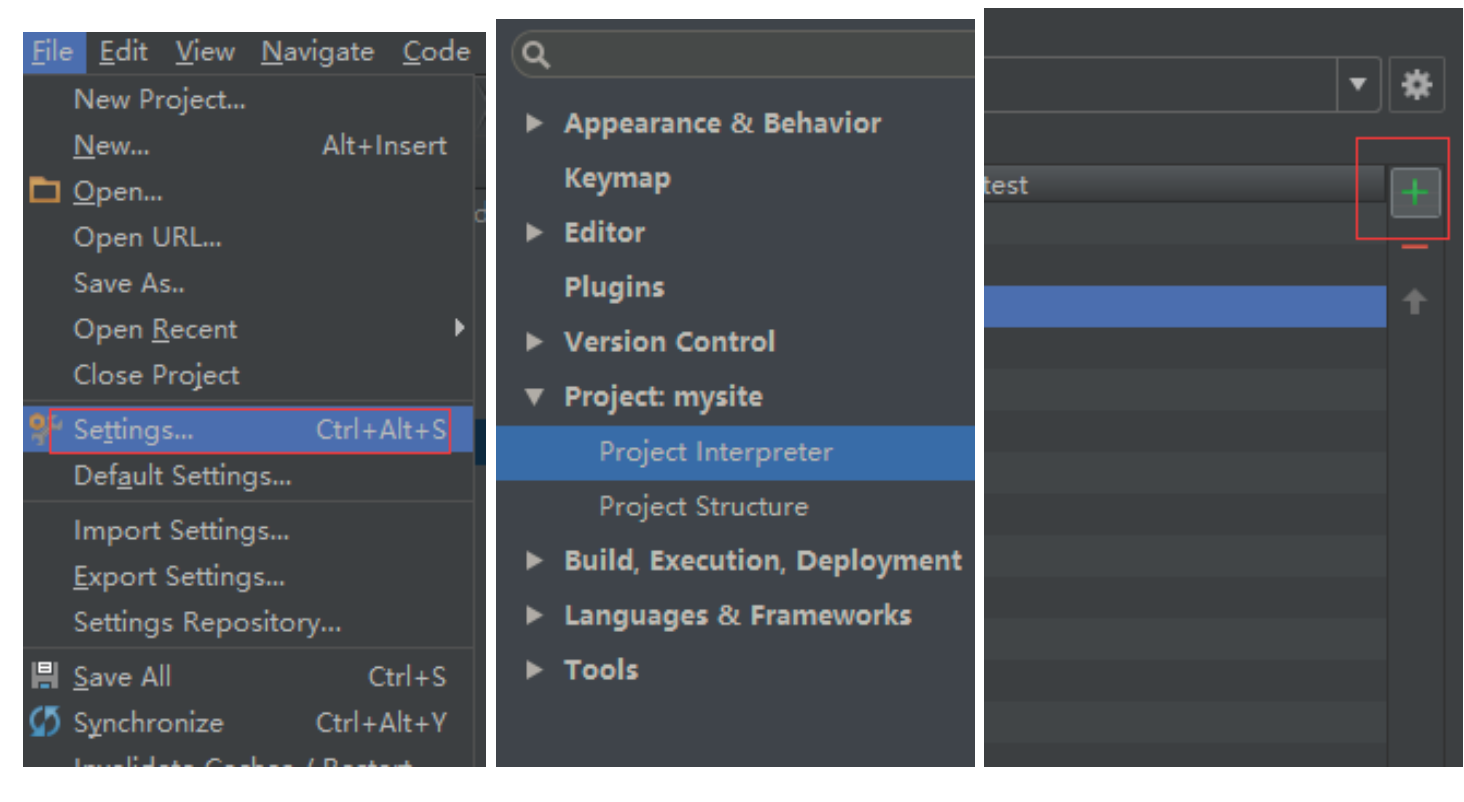The width and height of the screenshot is (1464, 802).
Task: Expand Build, Execution, Deployment arrow
Action: click(535, 561)
